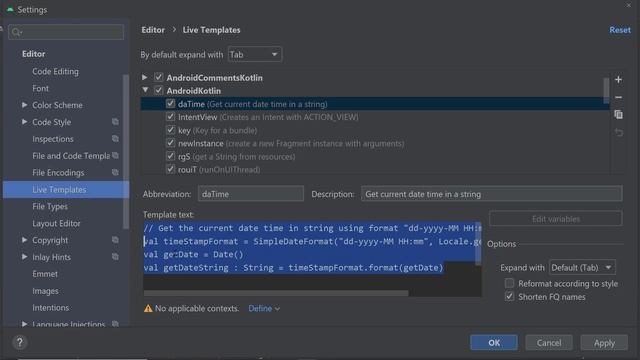Open Emmet settings page

[x=45, y=274]
